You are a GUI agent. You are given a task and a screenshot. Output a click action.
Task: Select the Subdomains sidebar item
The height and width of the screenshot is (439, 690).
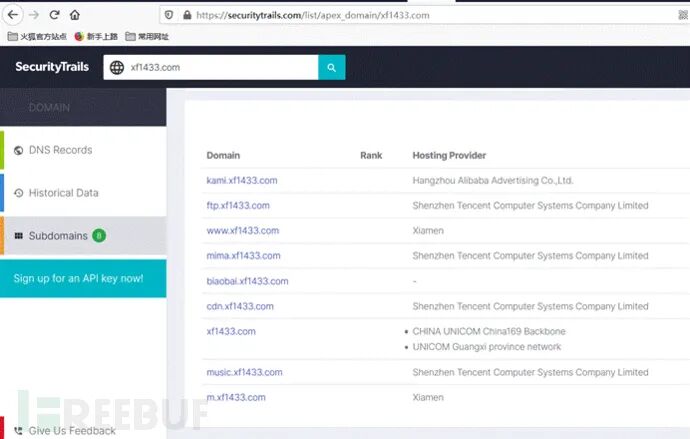(83, 236)
